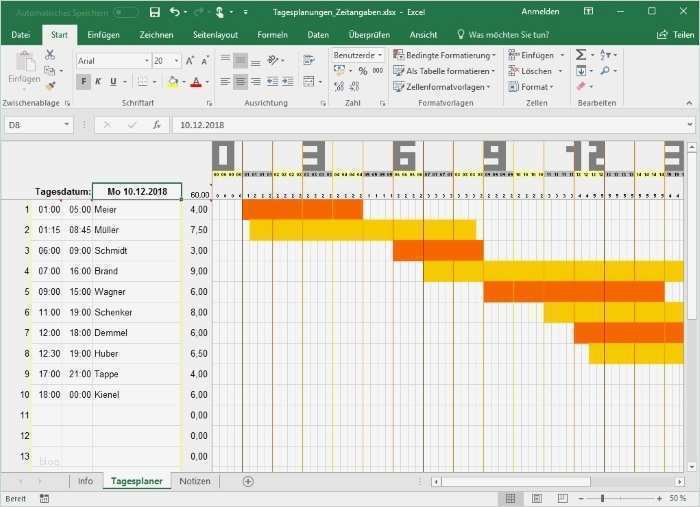Screen dimensions: 700x507
Task: Toggle center horizontal alignment
Action: tap(240, 81)
